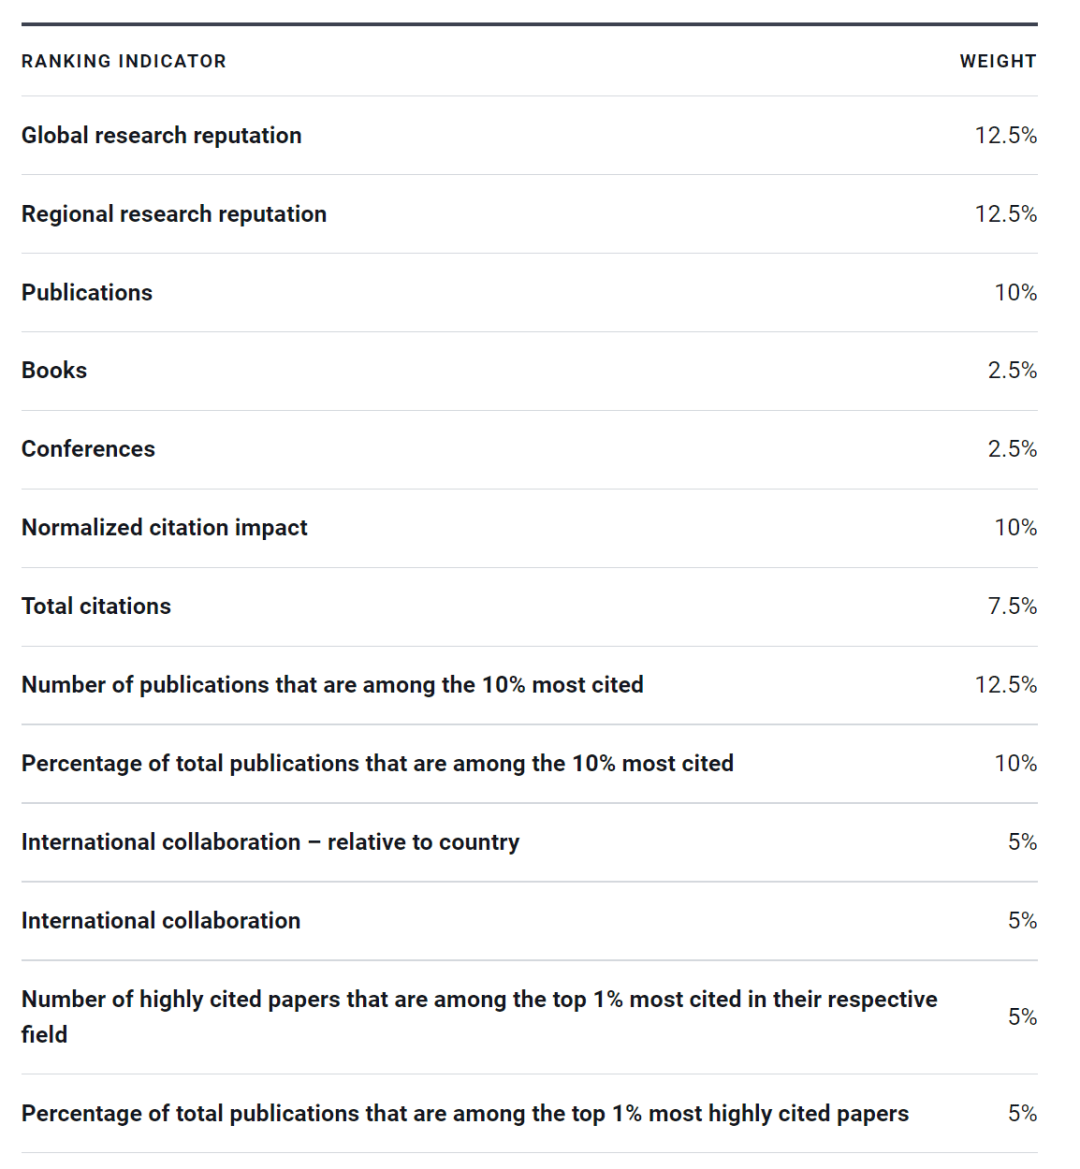Screen dimensions: 1080x1169
Task: Click the Normalized citation impact label
Action: click(x=164, y=527)
